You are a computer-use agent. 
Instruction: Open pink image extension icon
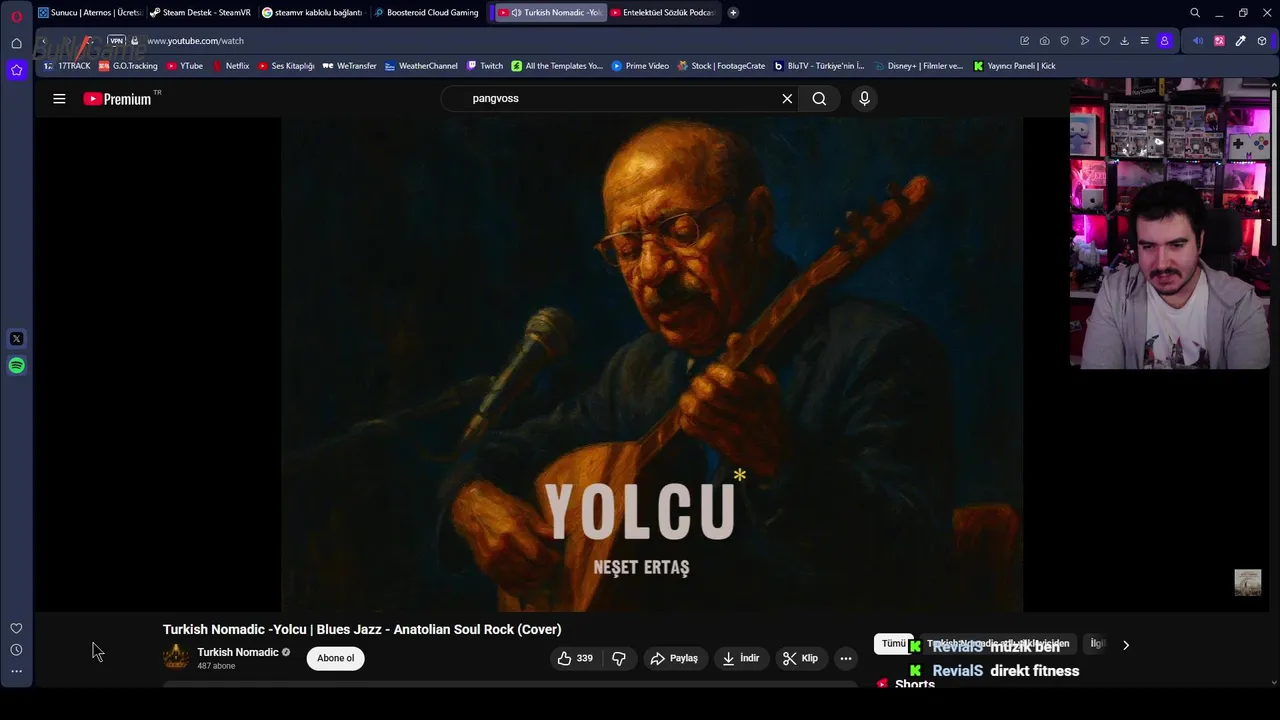pyautogui.click(x=1219, y=41)
